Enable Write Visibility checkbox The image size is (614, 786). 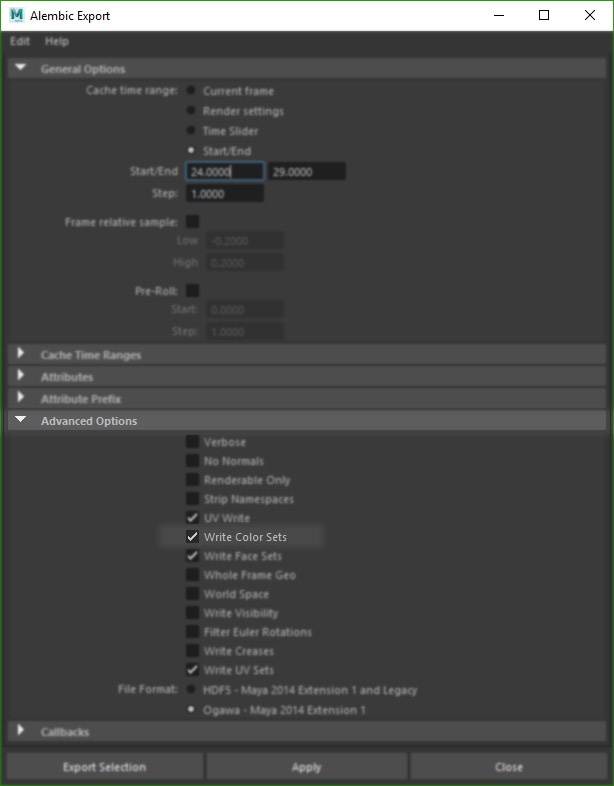click(192, 613)
